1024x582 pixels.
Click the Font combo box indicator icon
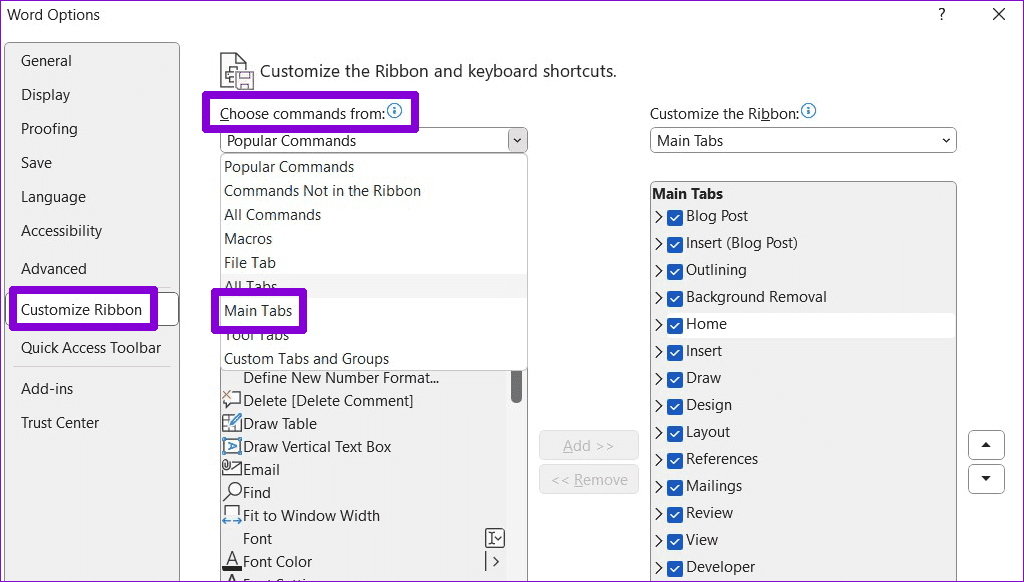point(495,538)
